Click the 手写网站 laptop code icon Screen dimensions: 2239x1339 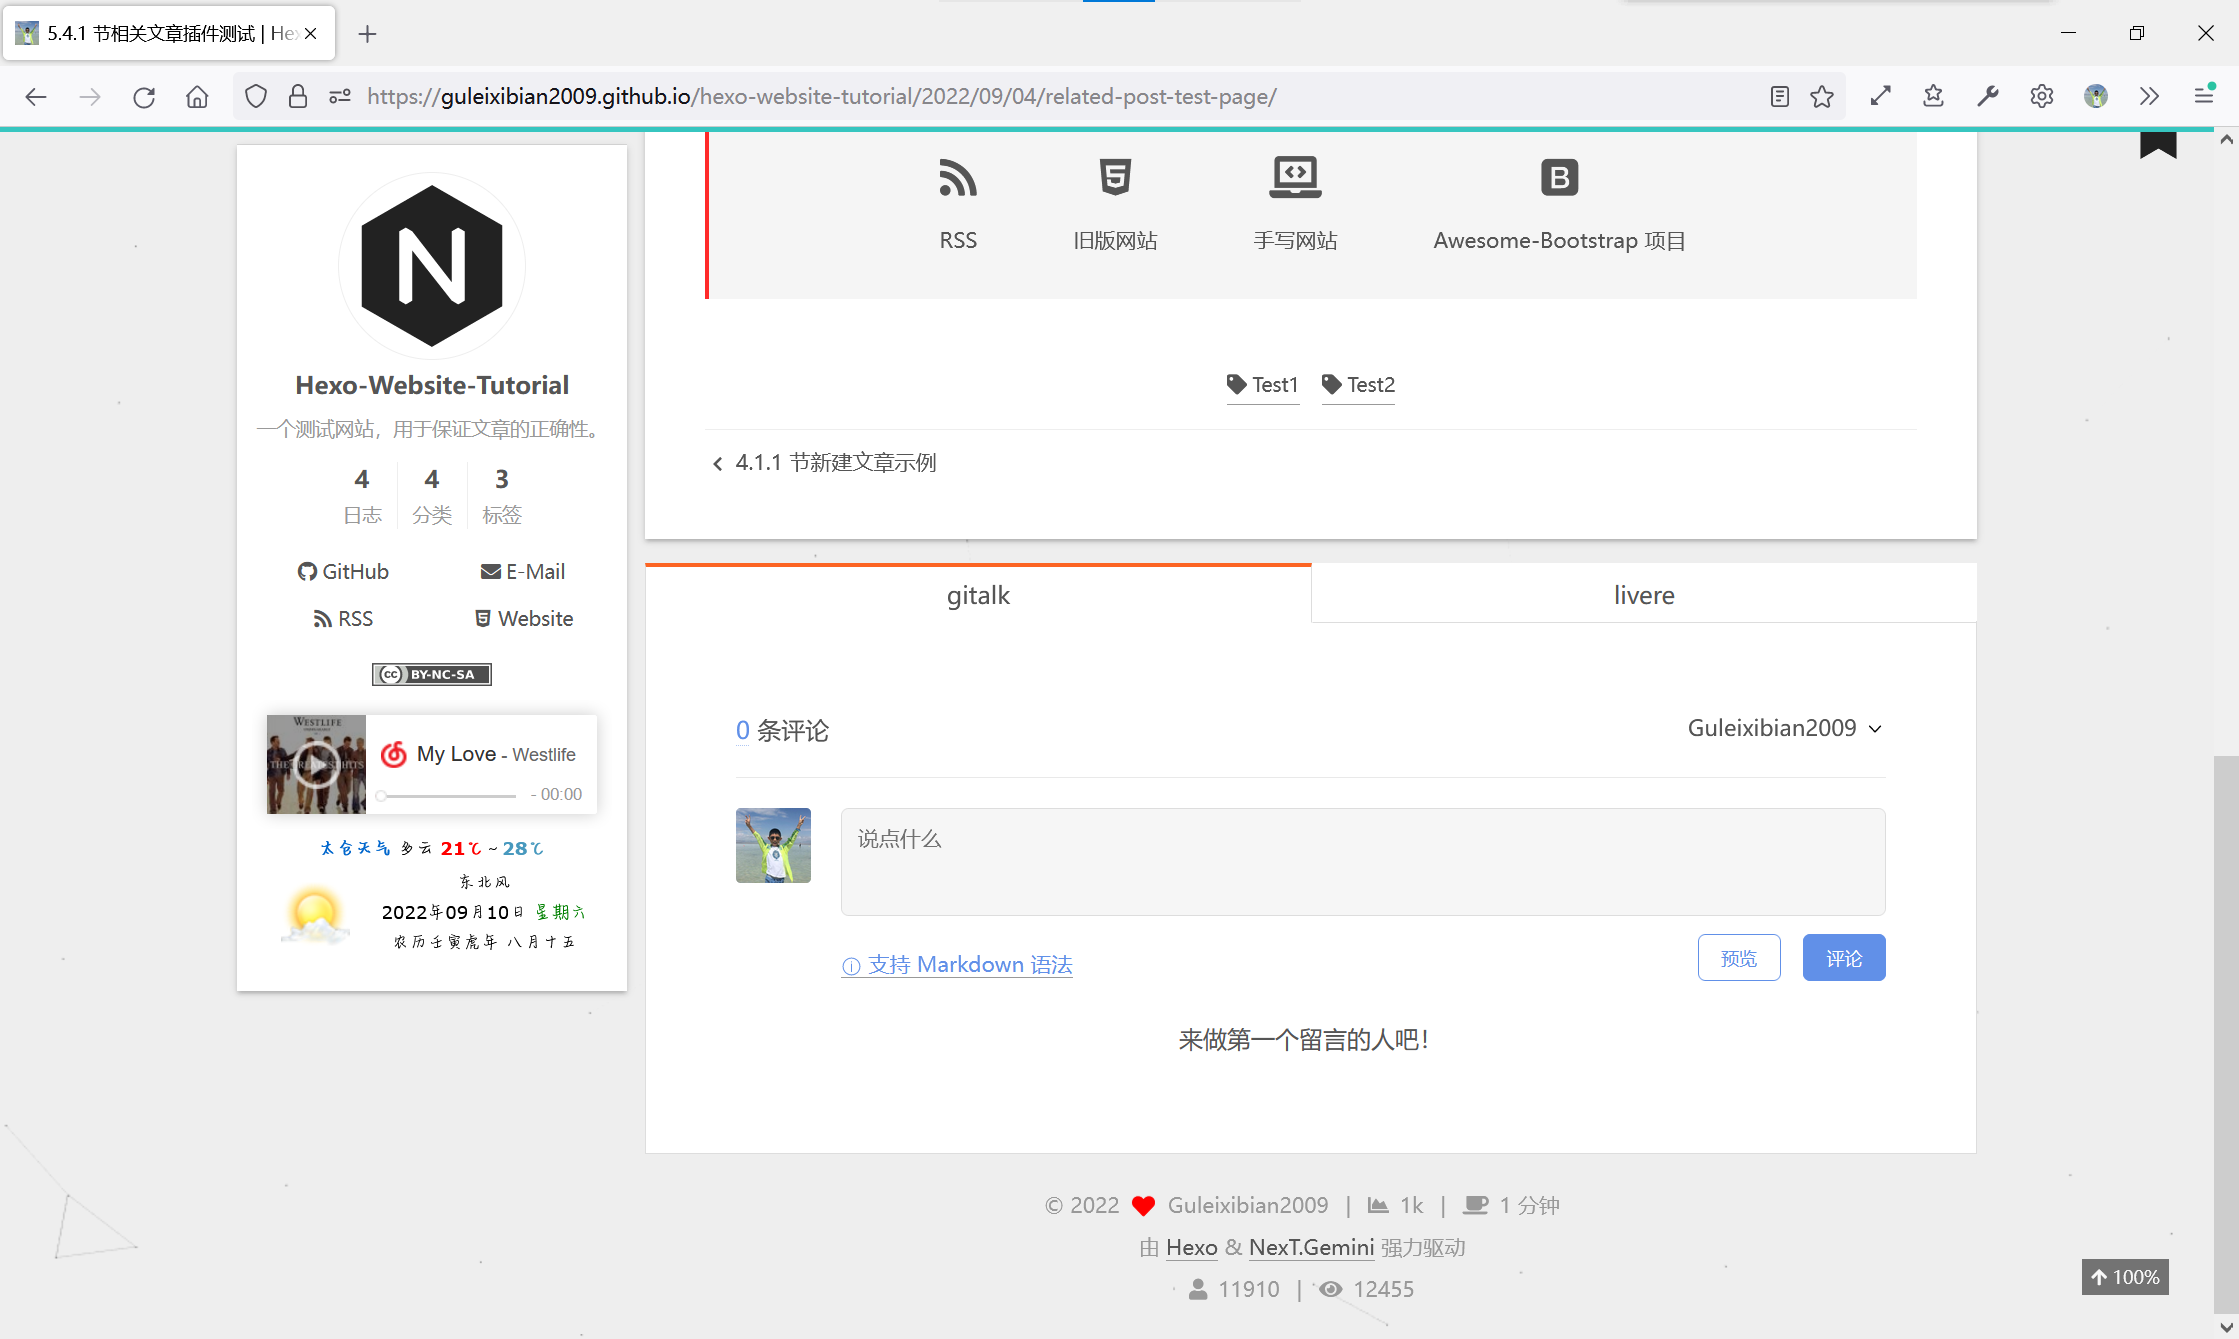pos(1295,178)
